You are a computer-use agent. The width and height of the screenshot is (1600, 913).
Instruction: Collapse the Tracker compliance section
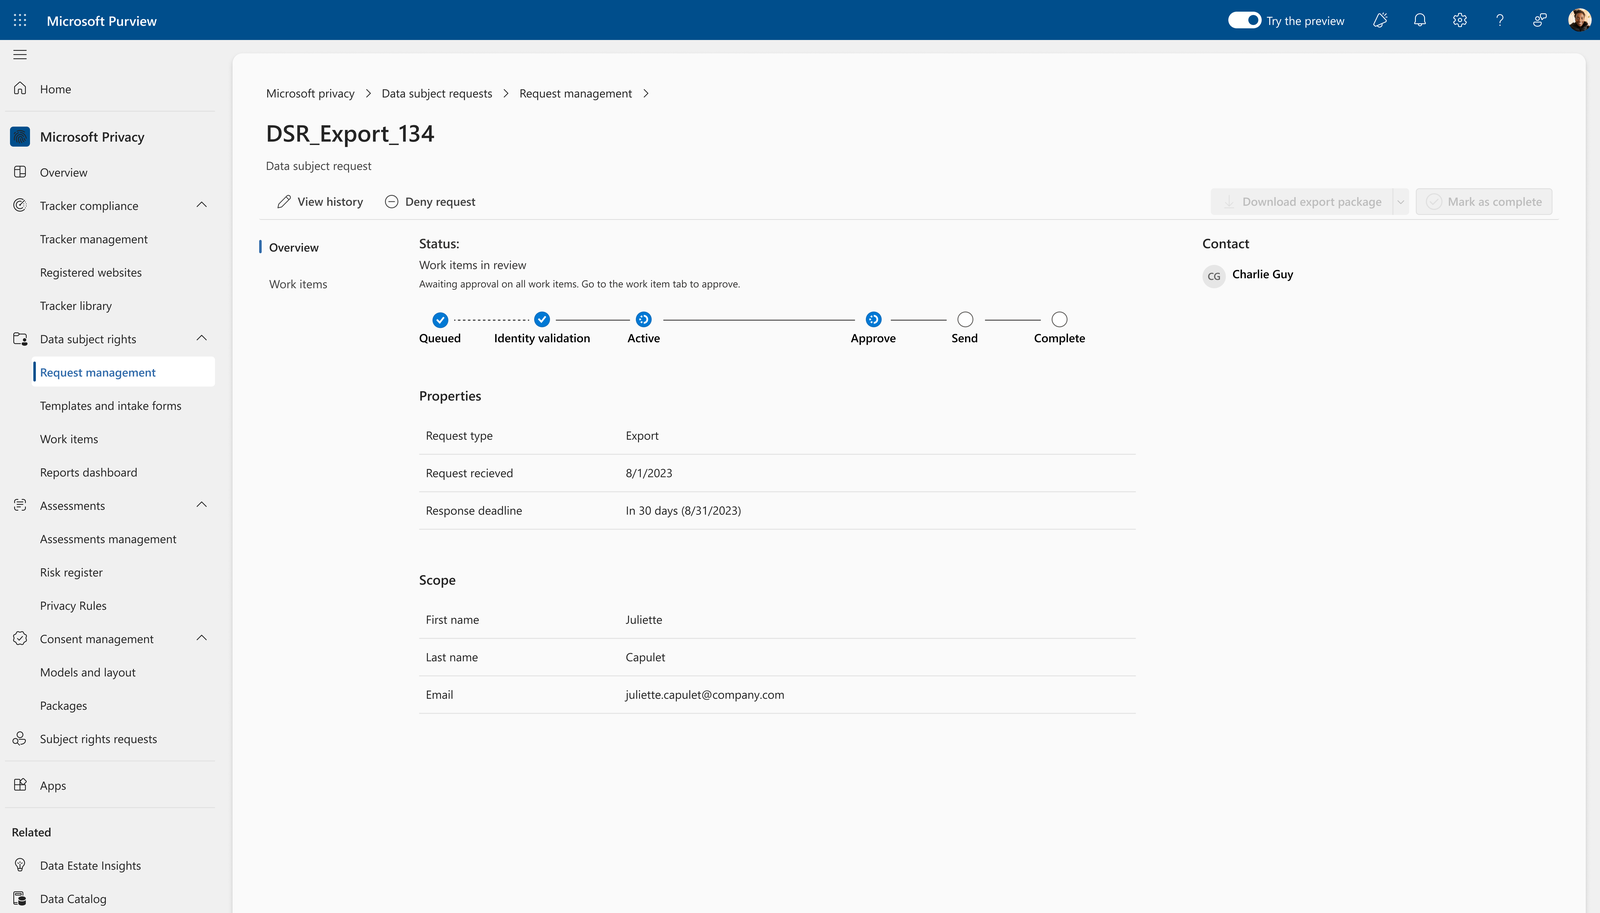coord(202,205)
